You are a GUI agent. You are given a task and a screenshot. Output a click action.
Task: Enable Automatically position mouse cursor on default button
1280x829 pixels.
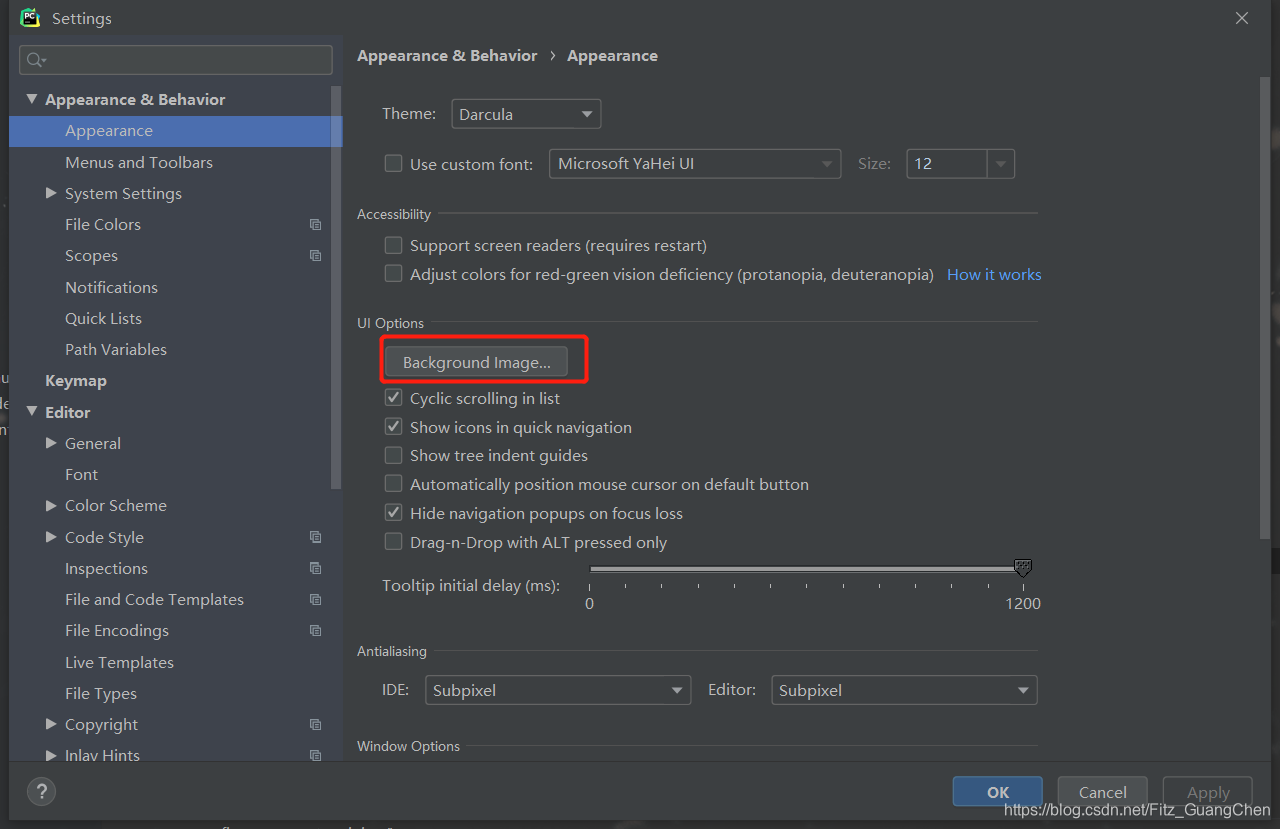394,484
